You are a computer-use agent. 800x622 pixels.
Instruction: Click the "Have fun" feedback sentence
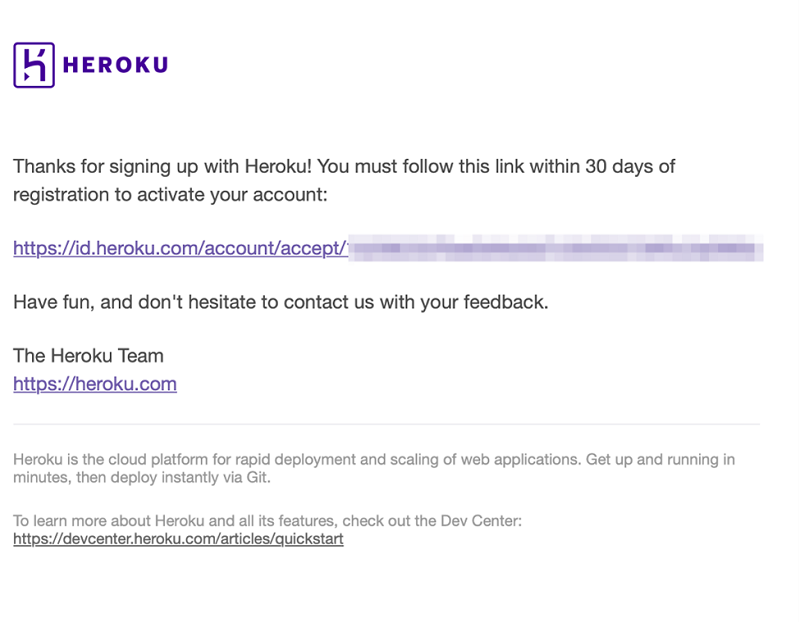[280, 302]
